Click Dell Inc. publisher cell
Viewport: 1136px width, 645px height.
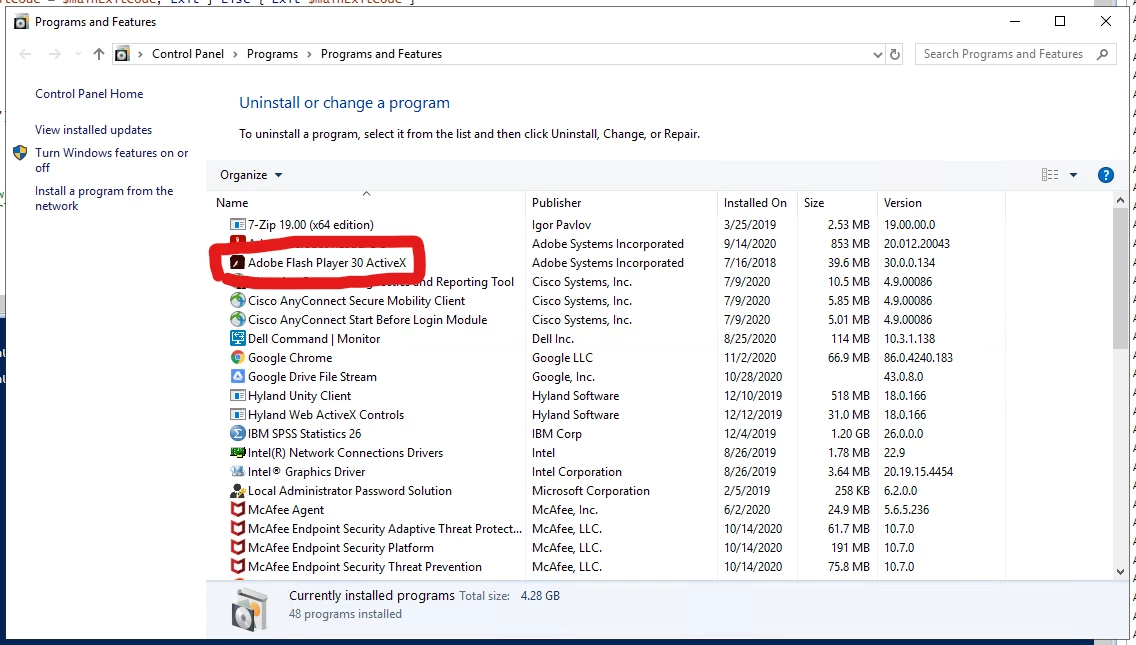pyautogui.click(x=553, y=338)
